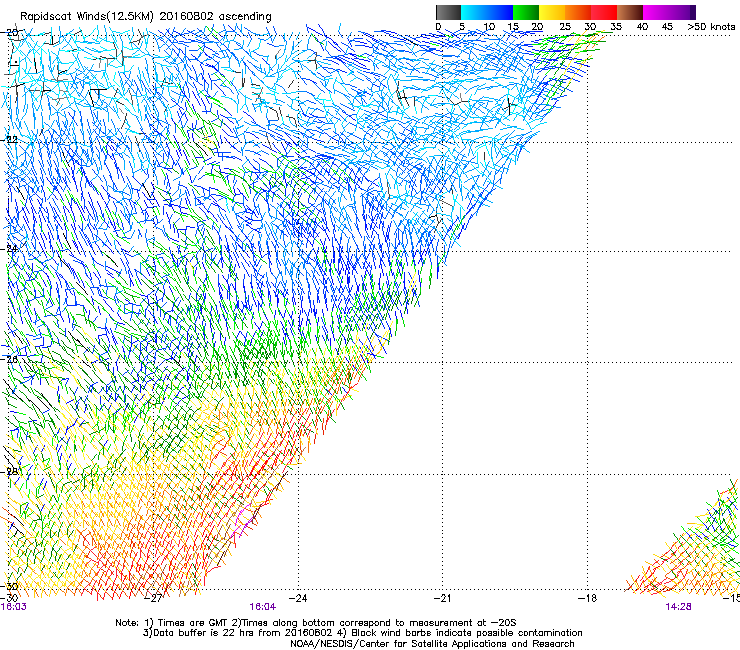Click the '-22' latitude axis label
The width and height of the screenshot is (740, 650).
click(9, 140)
